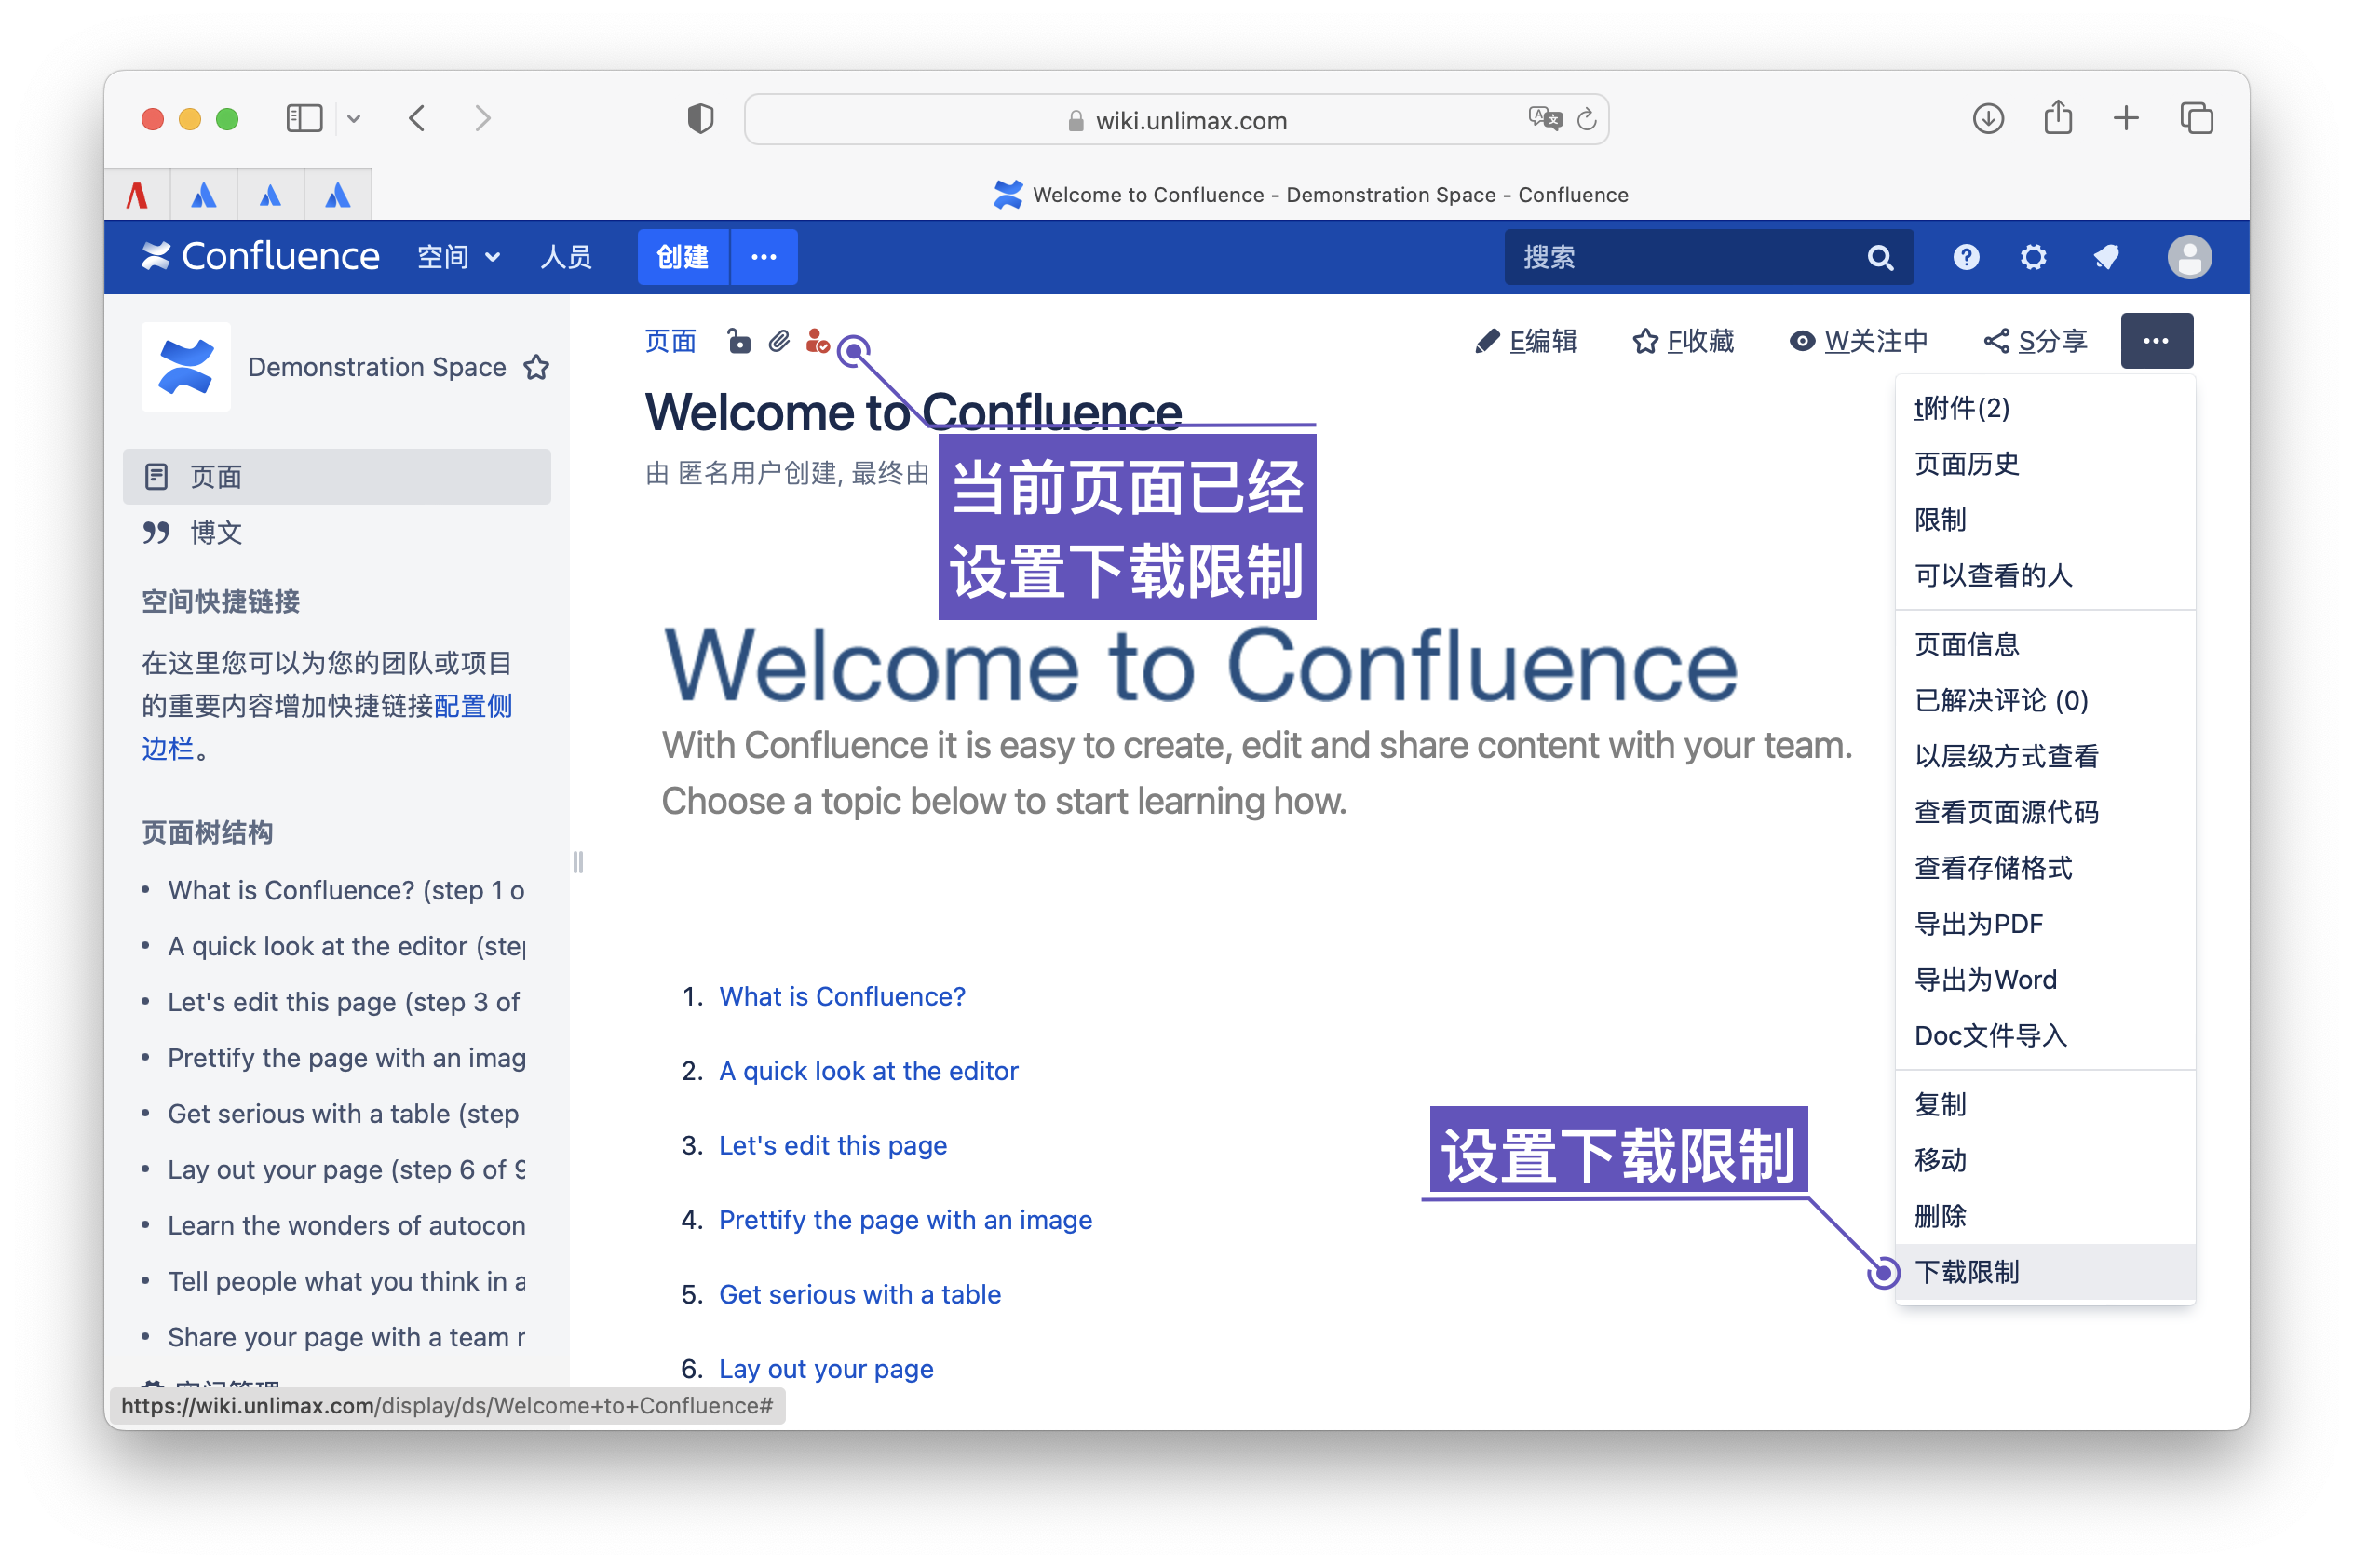Select 下载限制 from the menu
This screenshot has width=2354, height=1568.
pos(1966,1271)
